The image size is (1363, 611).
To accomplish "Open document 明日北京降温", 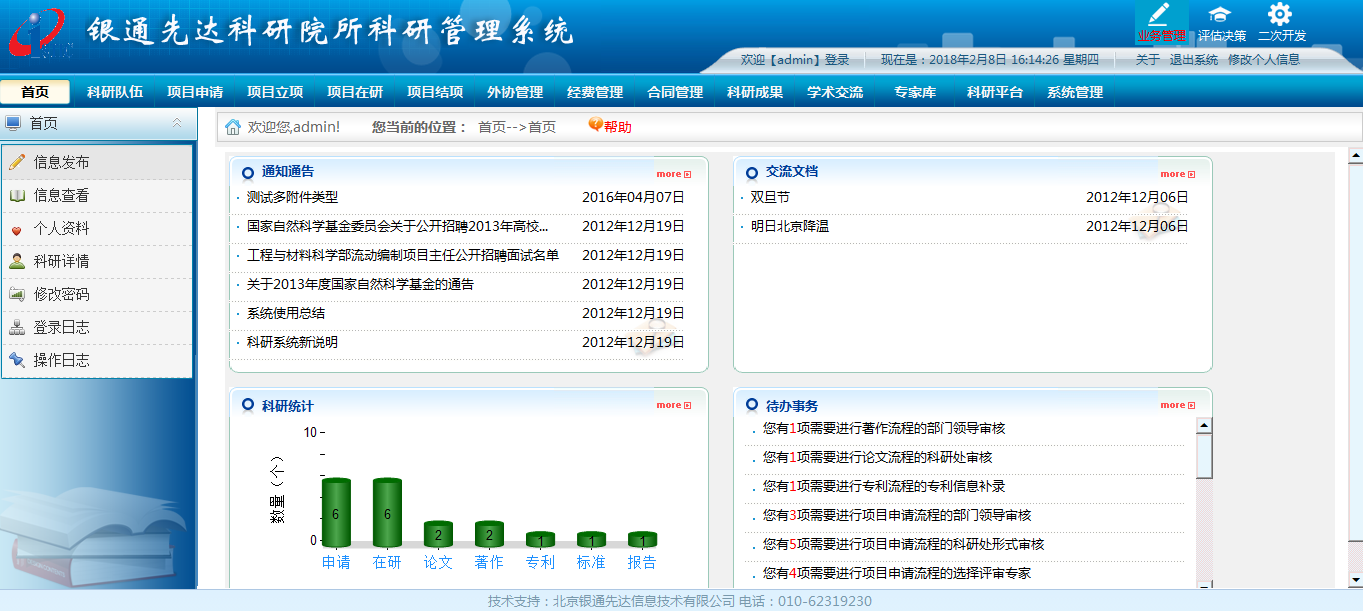I will pyautogui.click(x=790, y=226).
